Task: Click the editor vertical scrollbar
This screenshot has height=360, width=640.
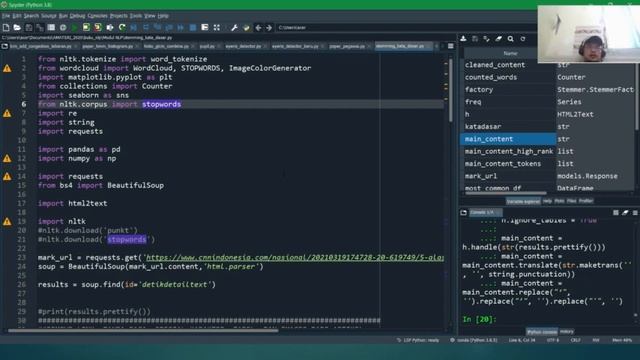Action: [451, 91]
